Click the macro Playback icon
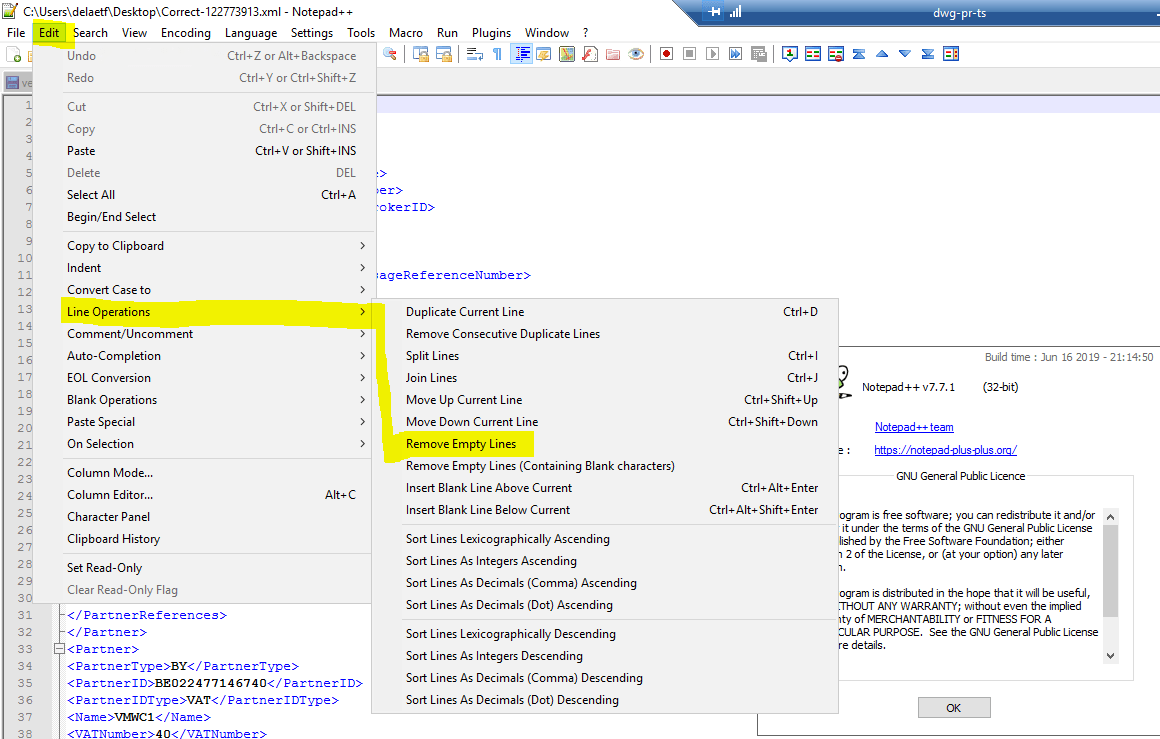This screenshot has height=739, width=1160. pos(712,54)
